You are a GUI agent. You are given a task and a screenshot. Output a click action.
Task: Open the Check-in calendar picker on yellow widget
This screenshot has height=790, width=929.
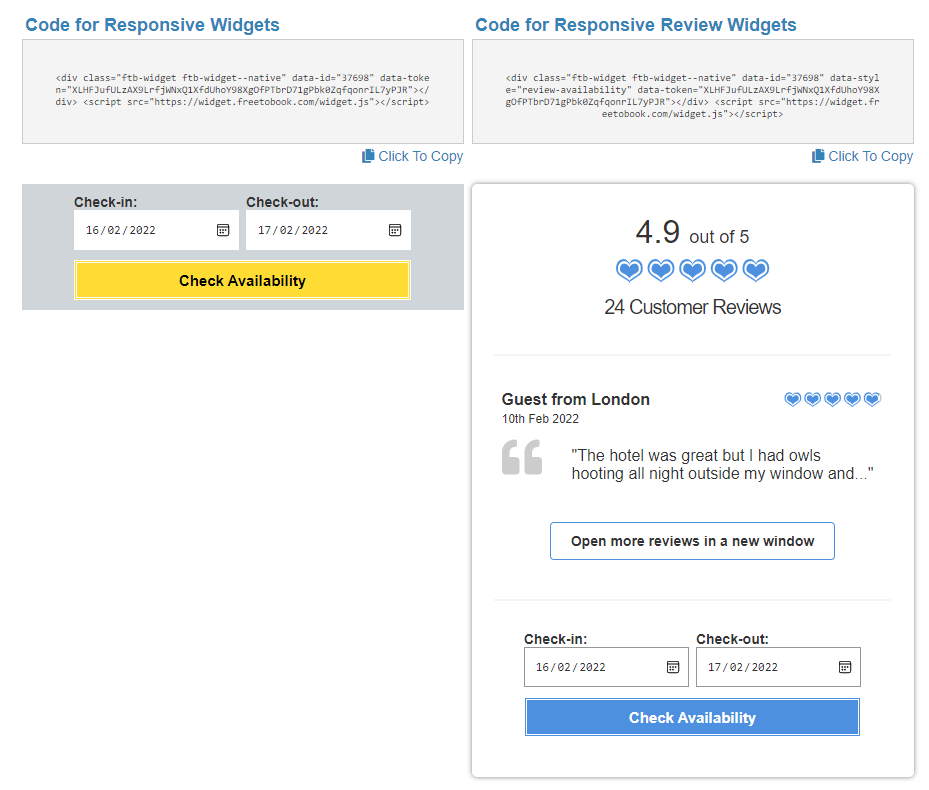click(224, 230)
